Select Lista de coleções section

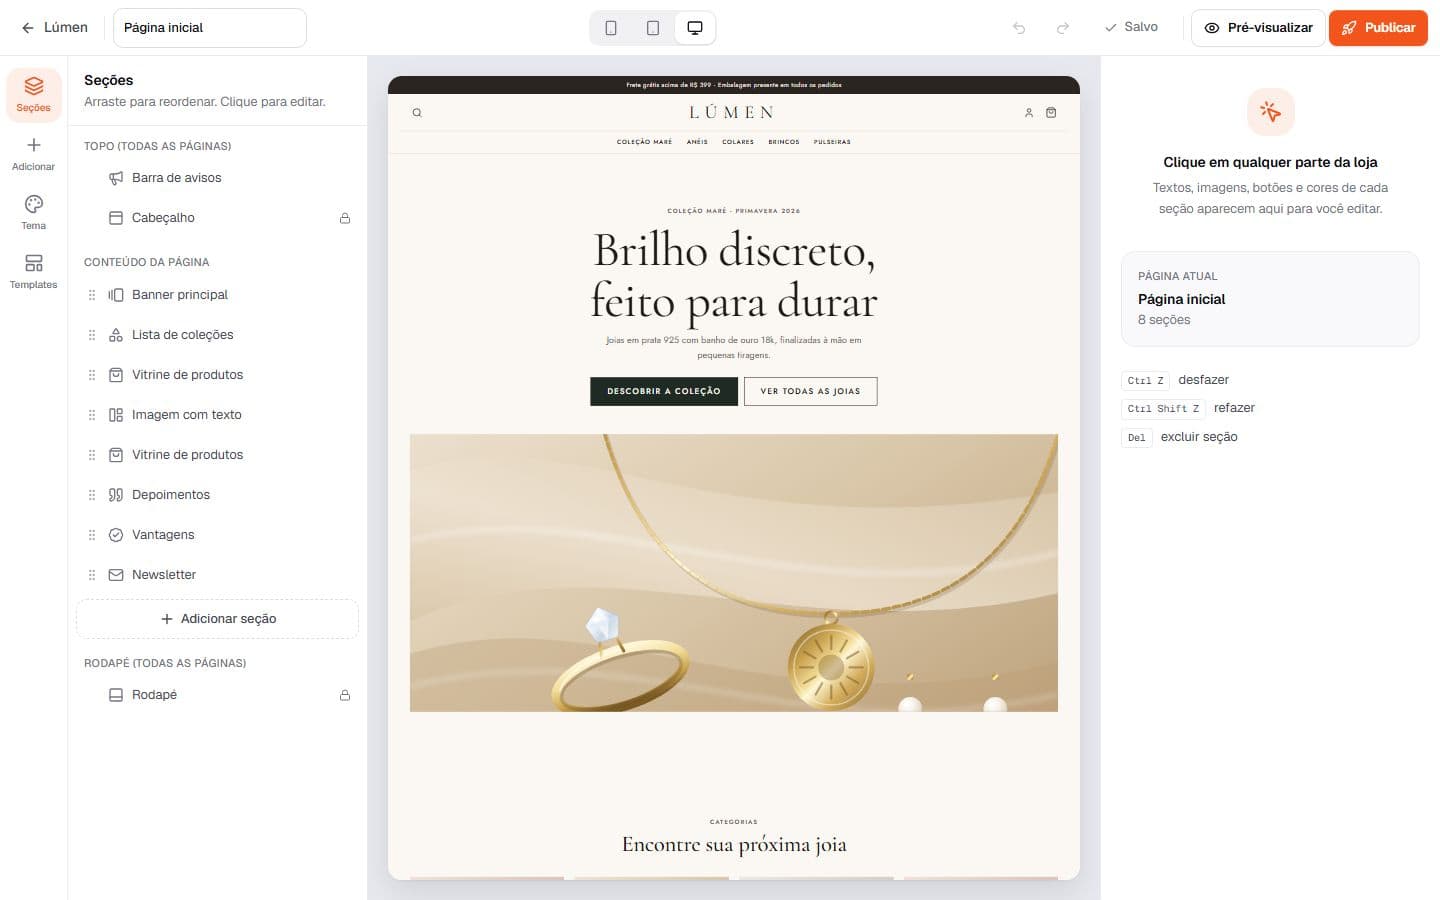coord(217,335)
